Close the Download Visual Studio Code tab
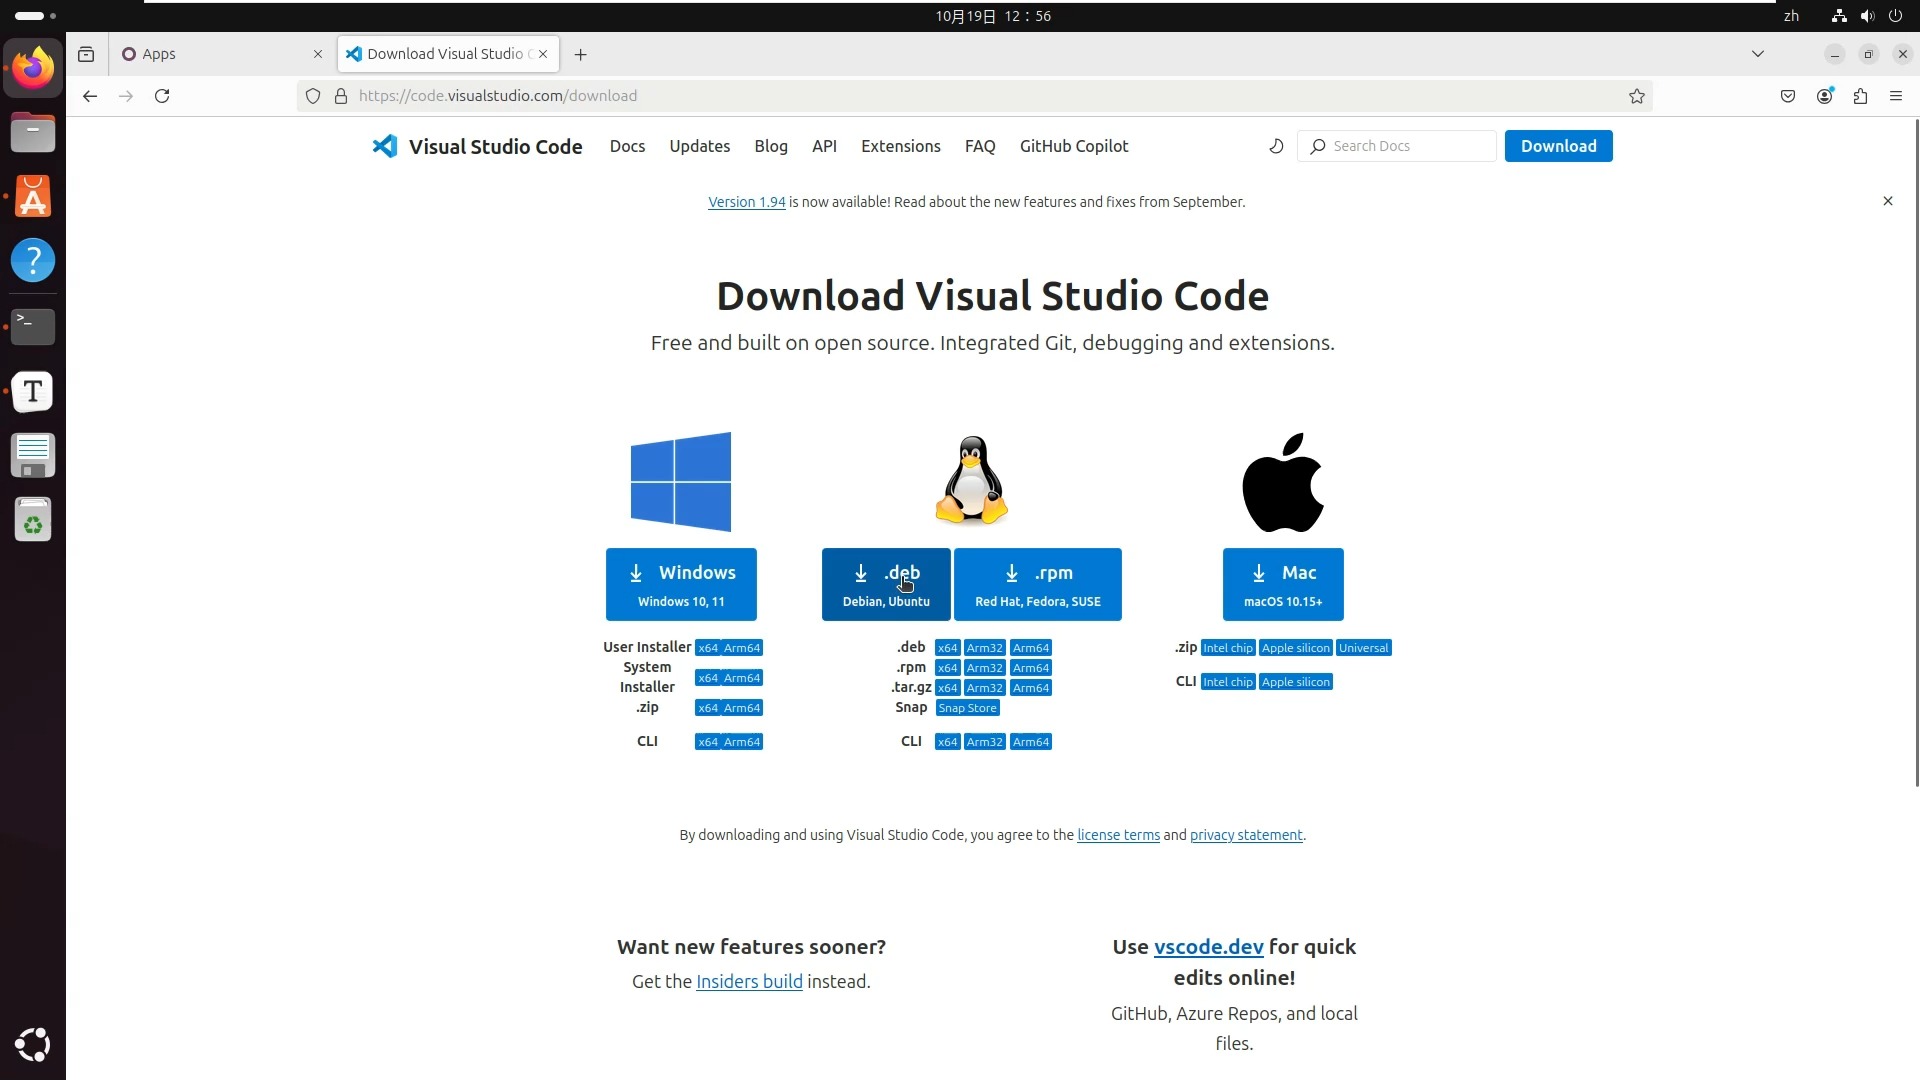Viewport: 1920px width, 1080px height. 543,54
